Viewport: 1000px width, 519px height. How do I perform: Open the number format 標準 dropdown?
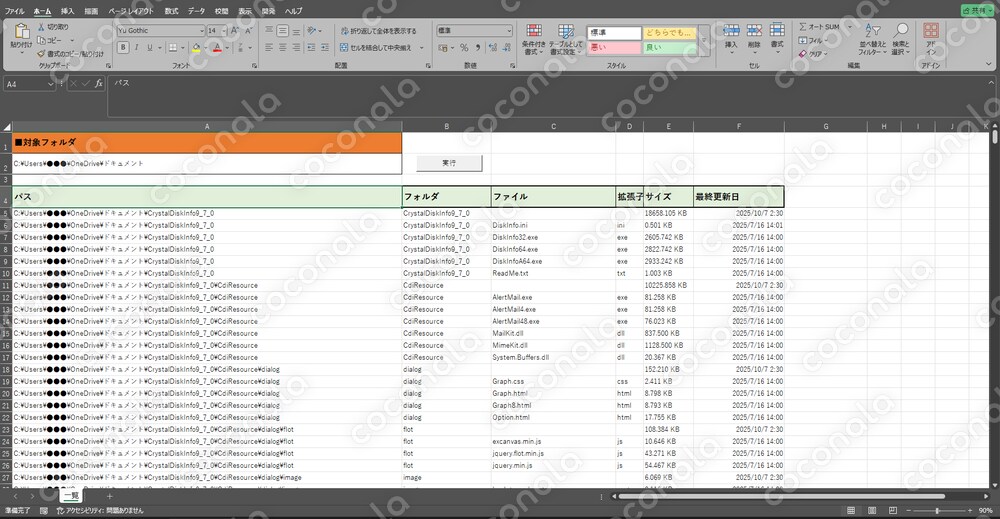coord(509,31)
